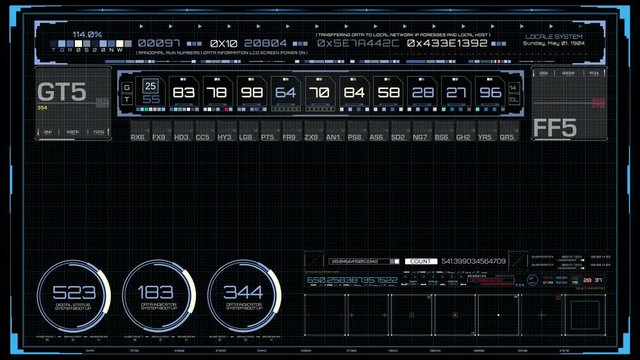Click the color block strip under 114.0%

click(91, 43)
